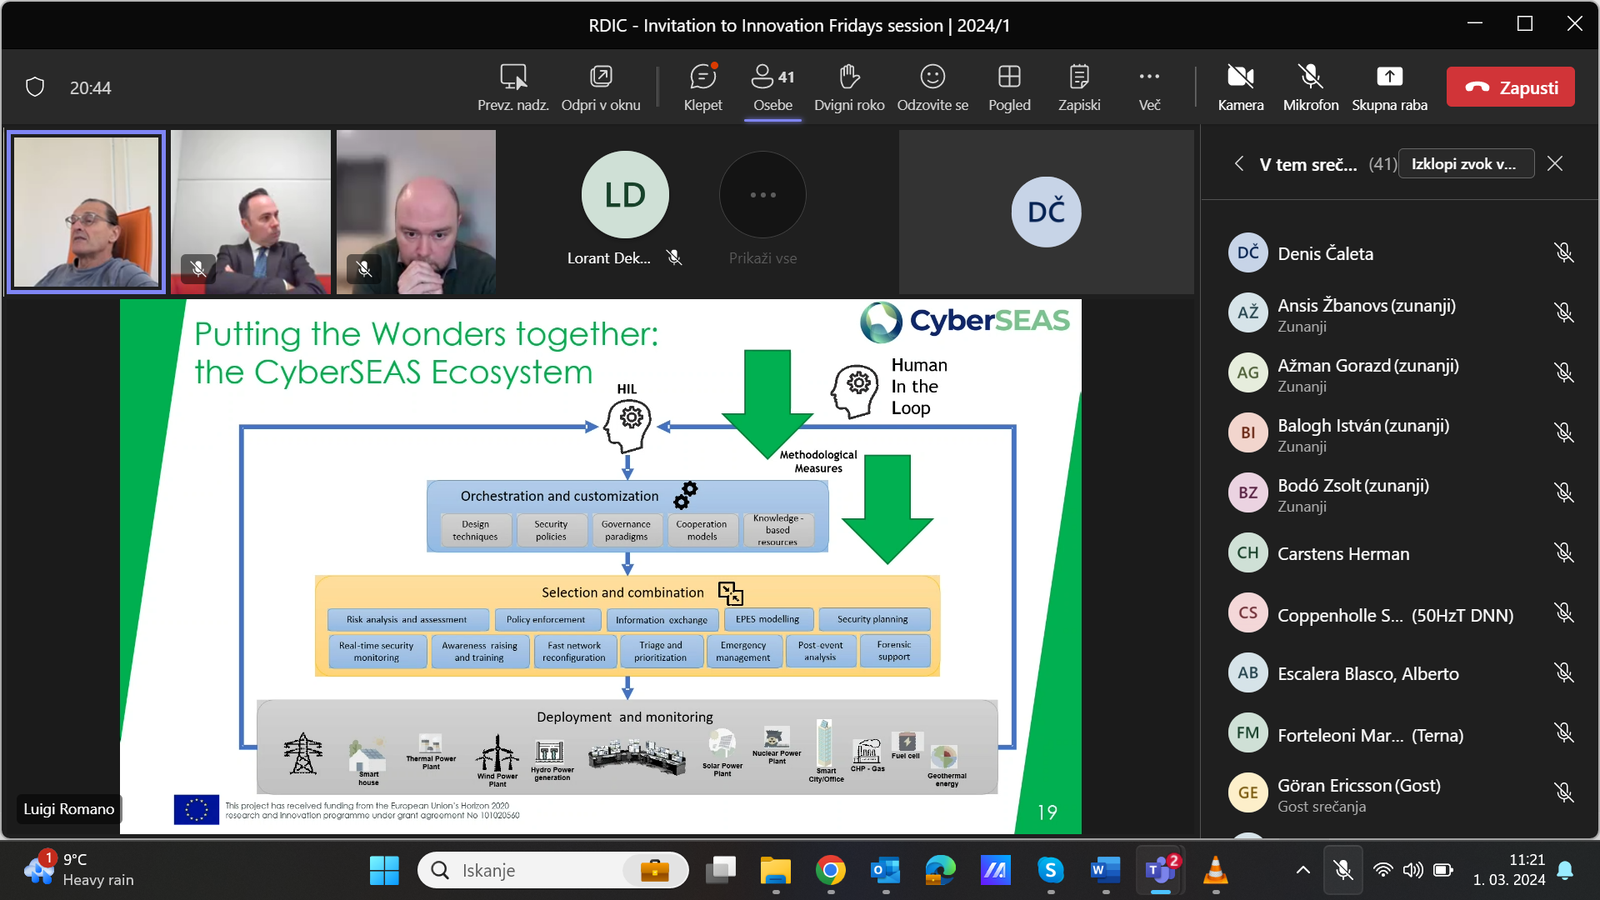Click the Dvigni roko raise hand icon
The width and height of the screenshot is (1600, 900).
click(x=849, y=76)
